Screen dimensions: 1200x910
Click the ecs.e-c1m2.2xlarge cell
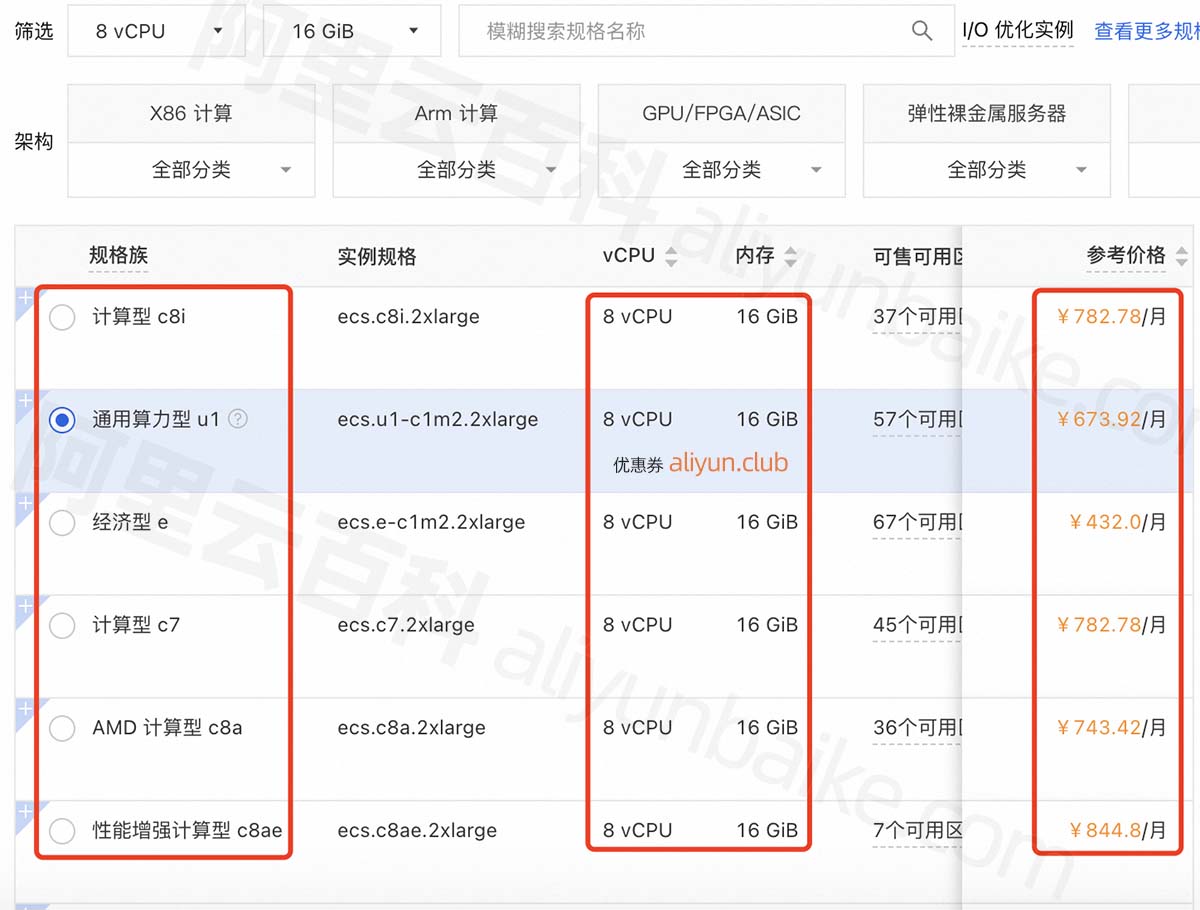click(431, 522)
